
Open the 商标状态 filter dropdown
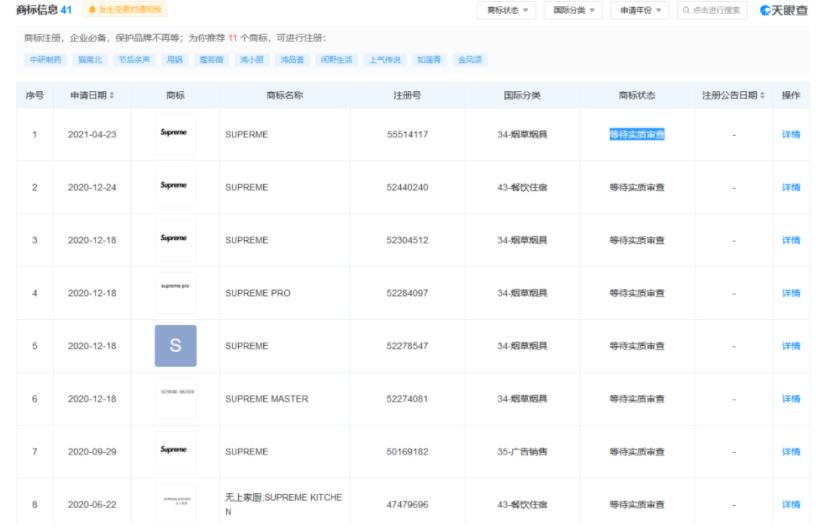506,10
